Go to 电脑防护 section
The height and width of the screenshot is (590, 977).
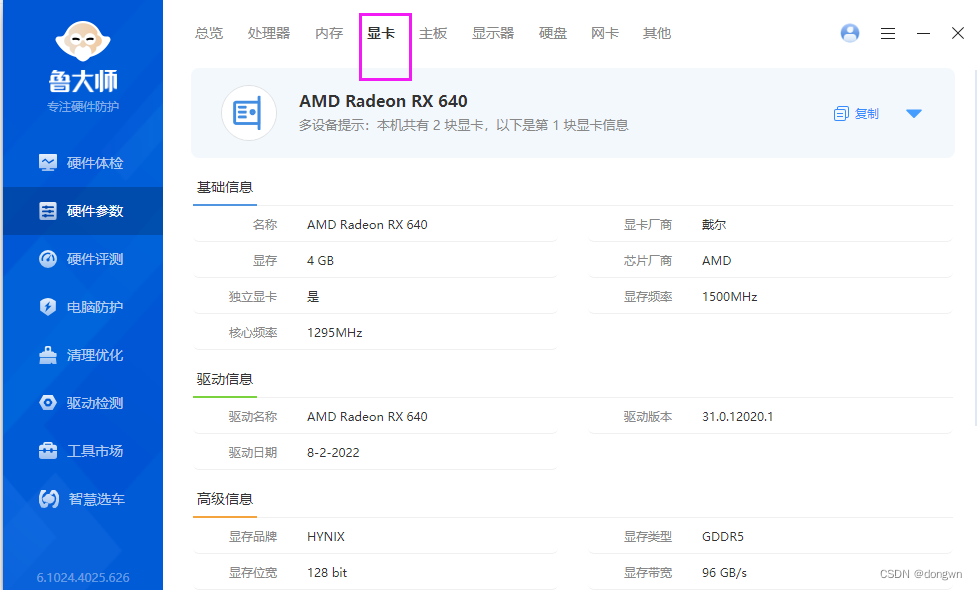(81, 307)
